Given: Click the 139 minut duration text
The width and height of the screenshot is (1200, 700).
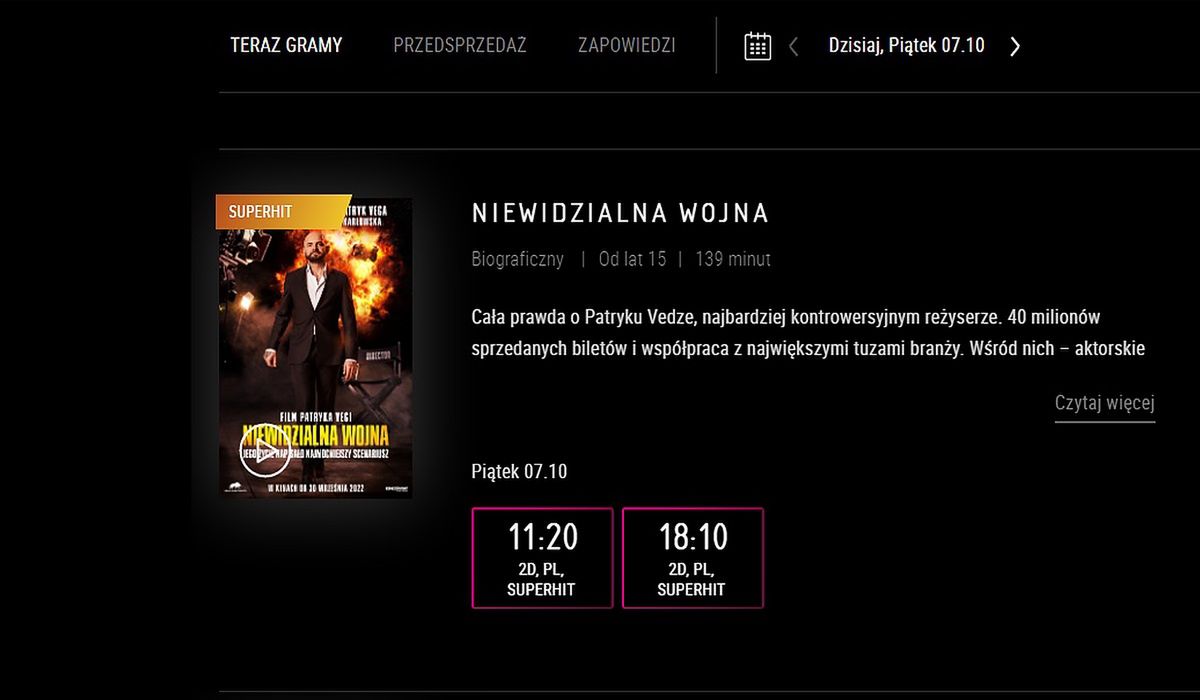Looking at the screenshot, I should [733, 260].
